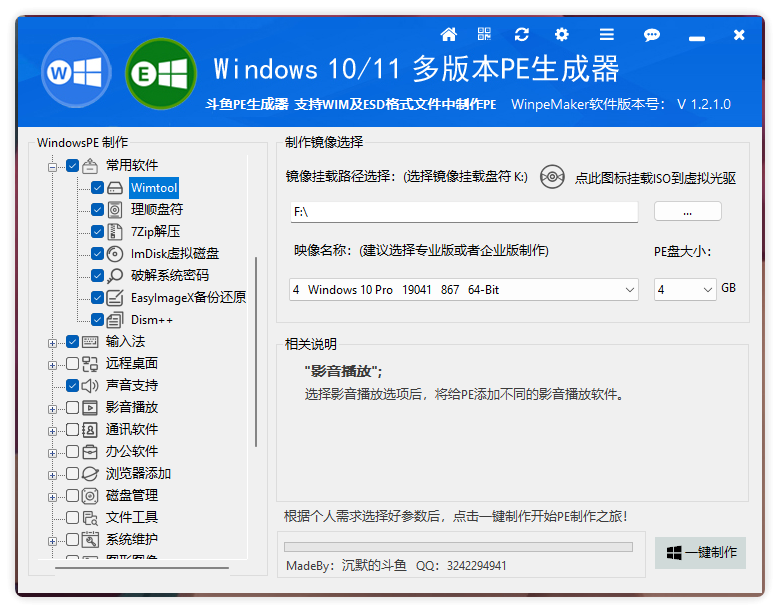Expand the 影音播放 tree node

click(52, 409)
